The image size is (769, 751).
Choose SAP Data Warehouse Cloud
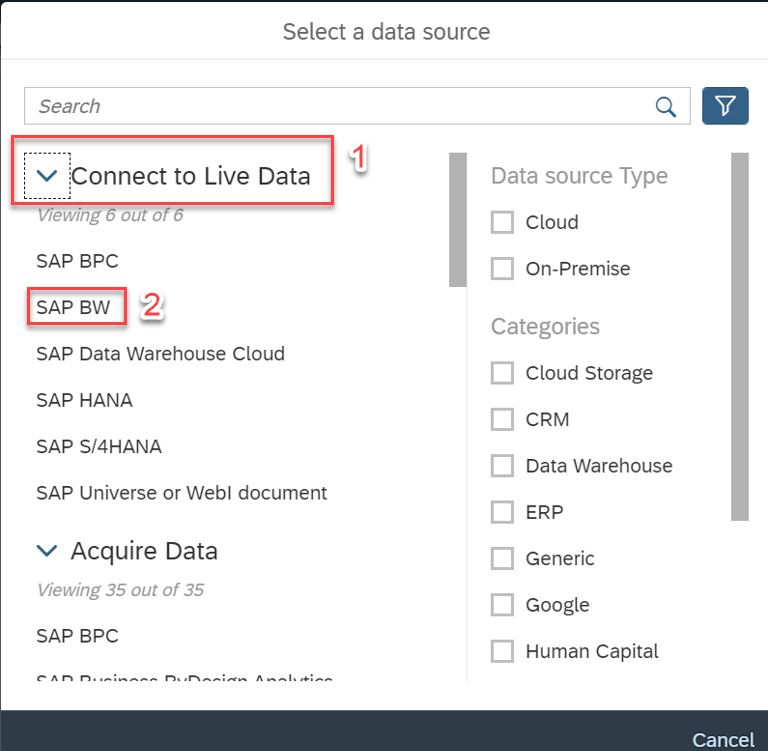click(x=160, y=354)
